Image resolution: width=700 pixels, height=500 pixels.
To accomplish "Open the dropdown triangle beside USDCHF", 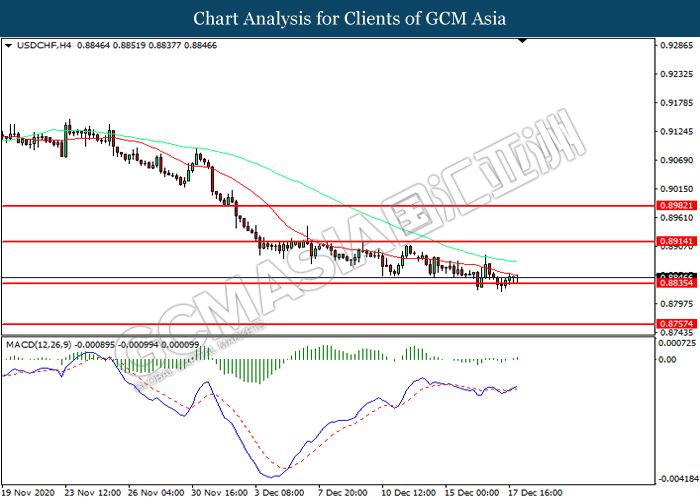I will click(x=8, y=46).
